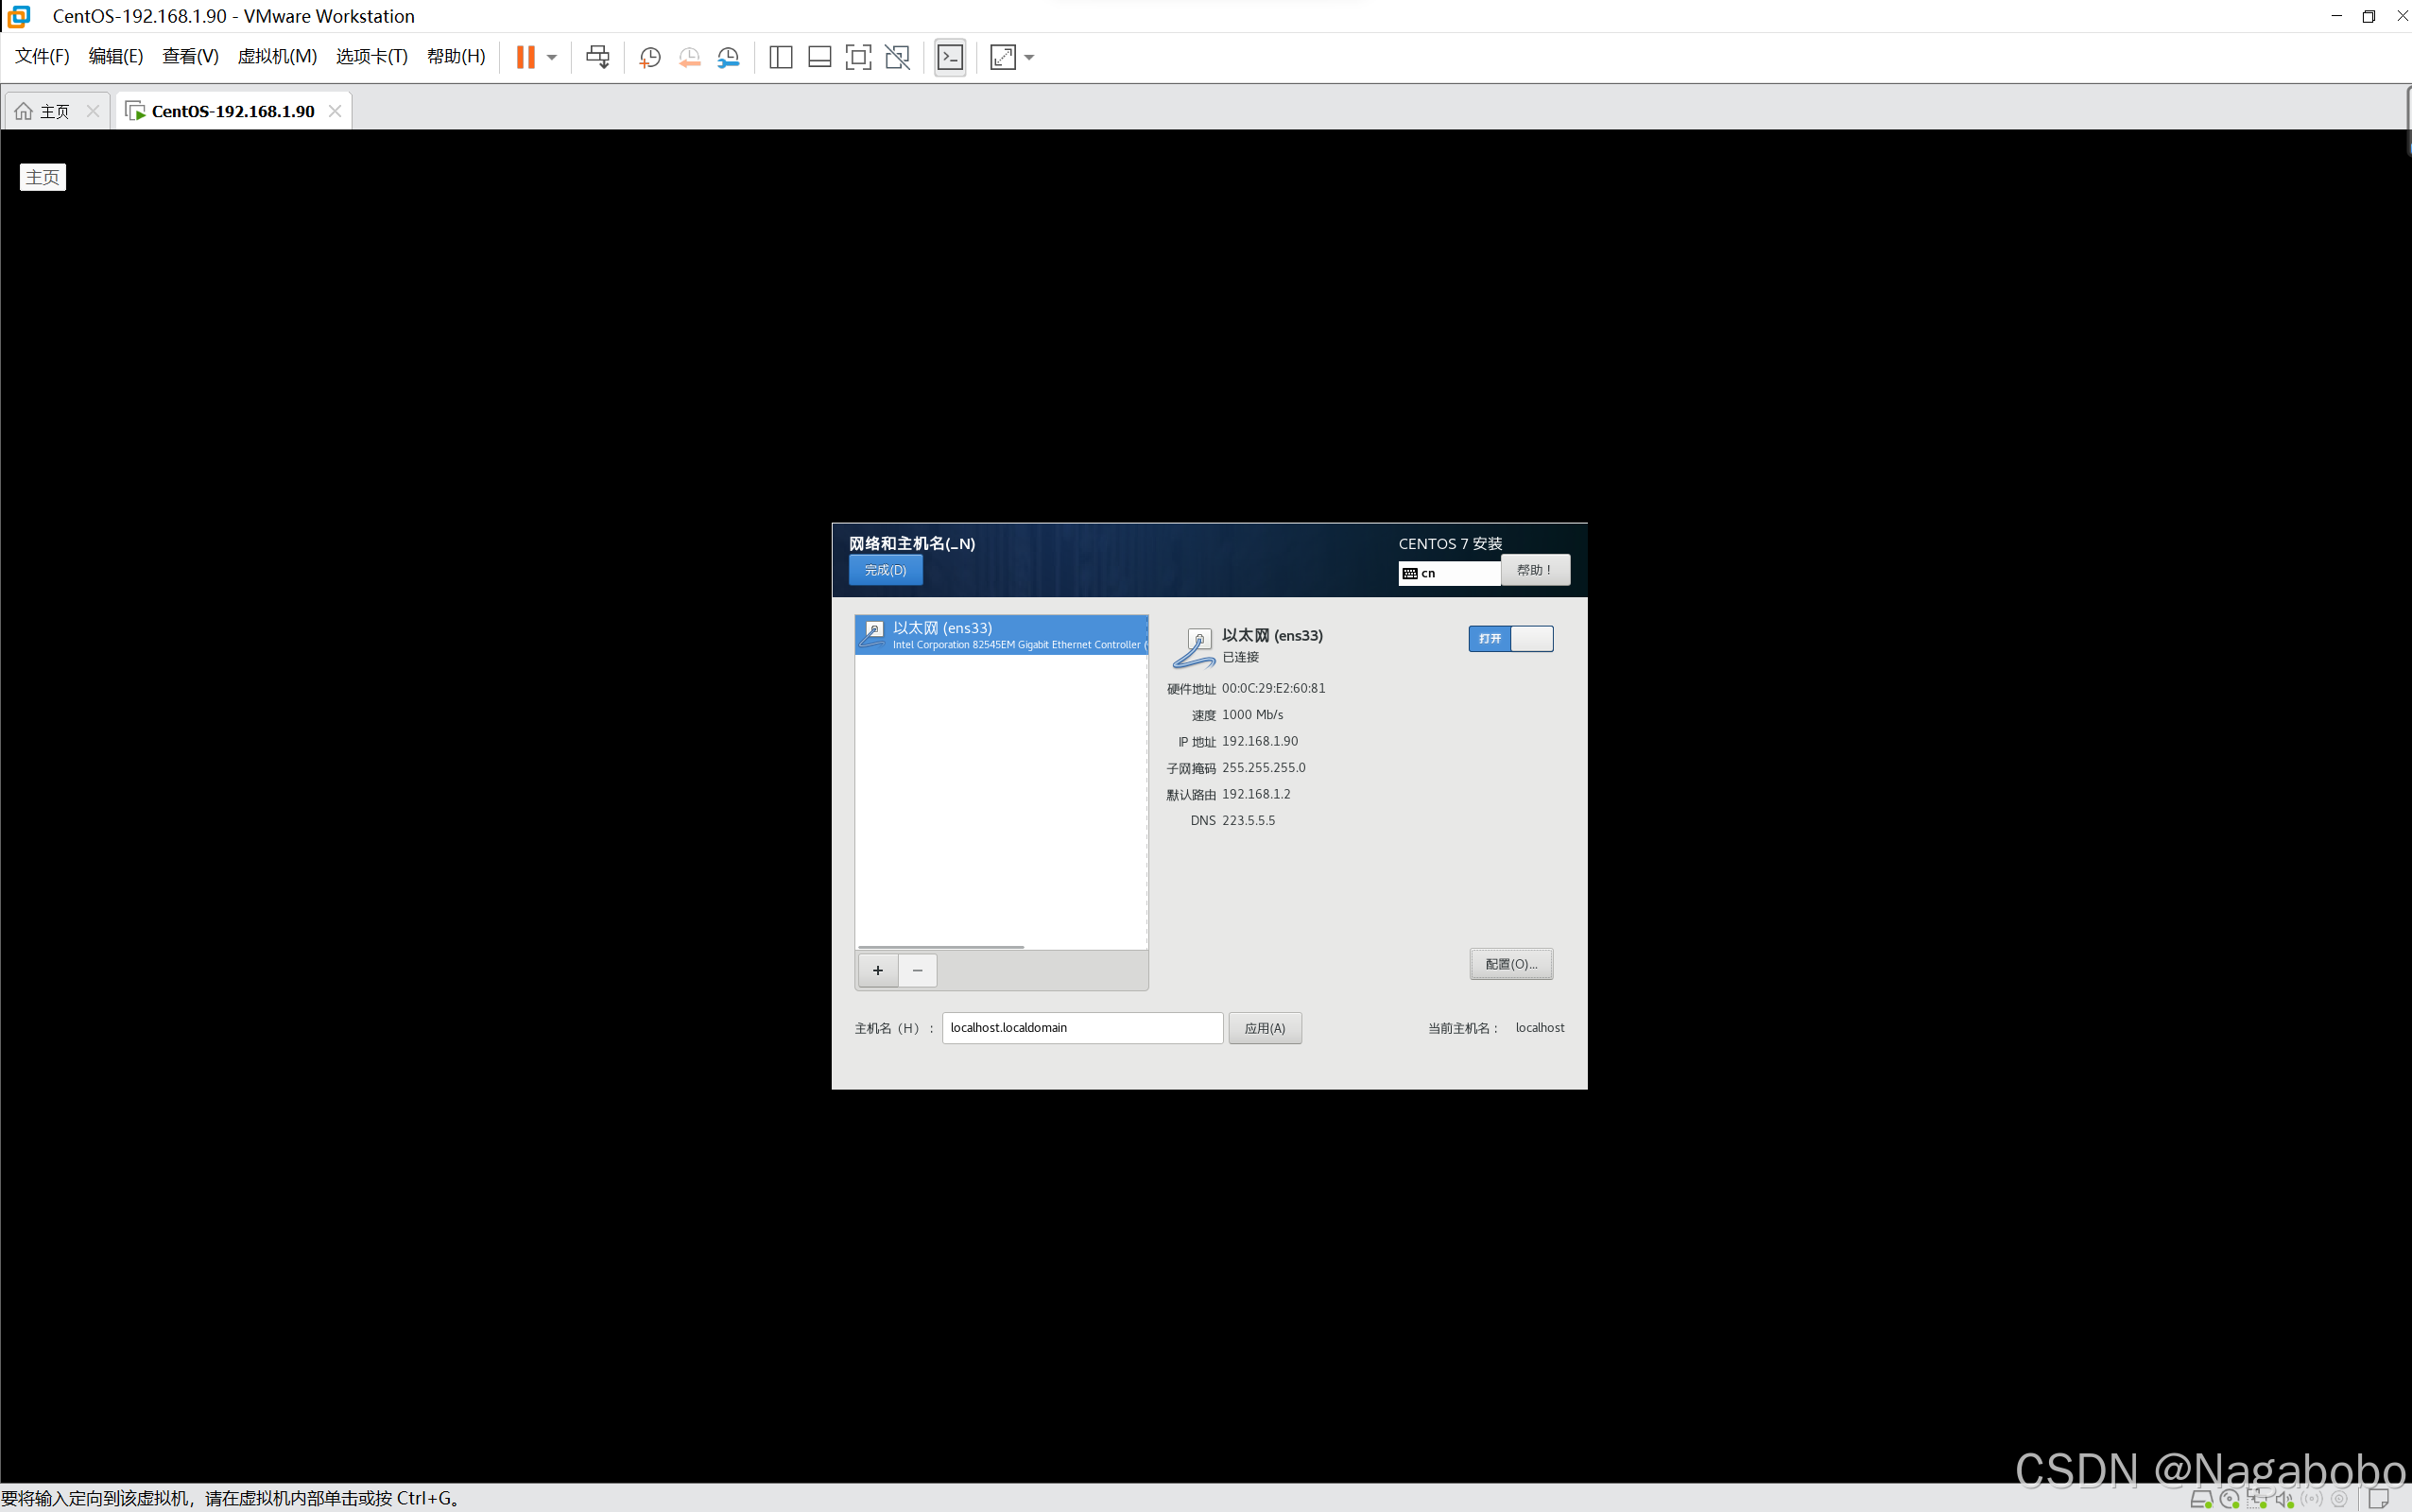Take a snapshot with the clock-plus icon
This screenshot has height=1512, width=2412.
650,57
